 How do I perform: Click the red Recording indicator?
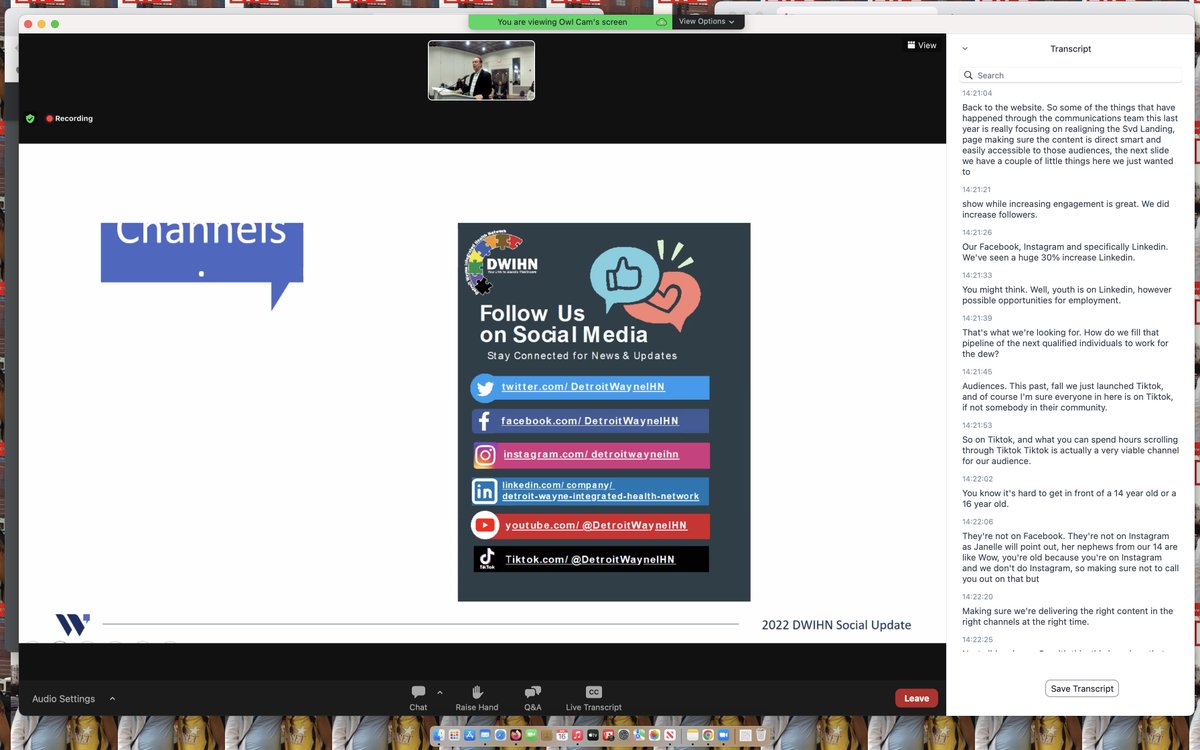click(69, 118)
